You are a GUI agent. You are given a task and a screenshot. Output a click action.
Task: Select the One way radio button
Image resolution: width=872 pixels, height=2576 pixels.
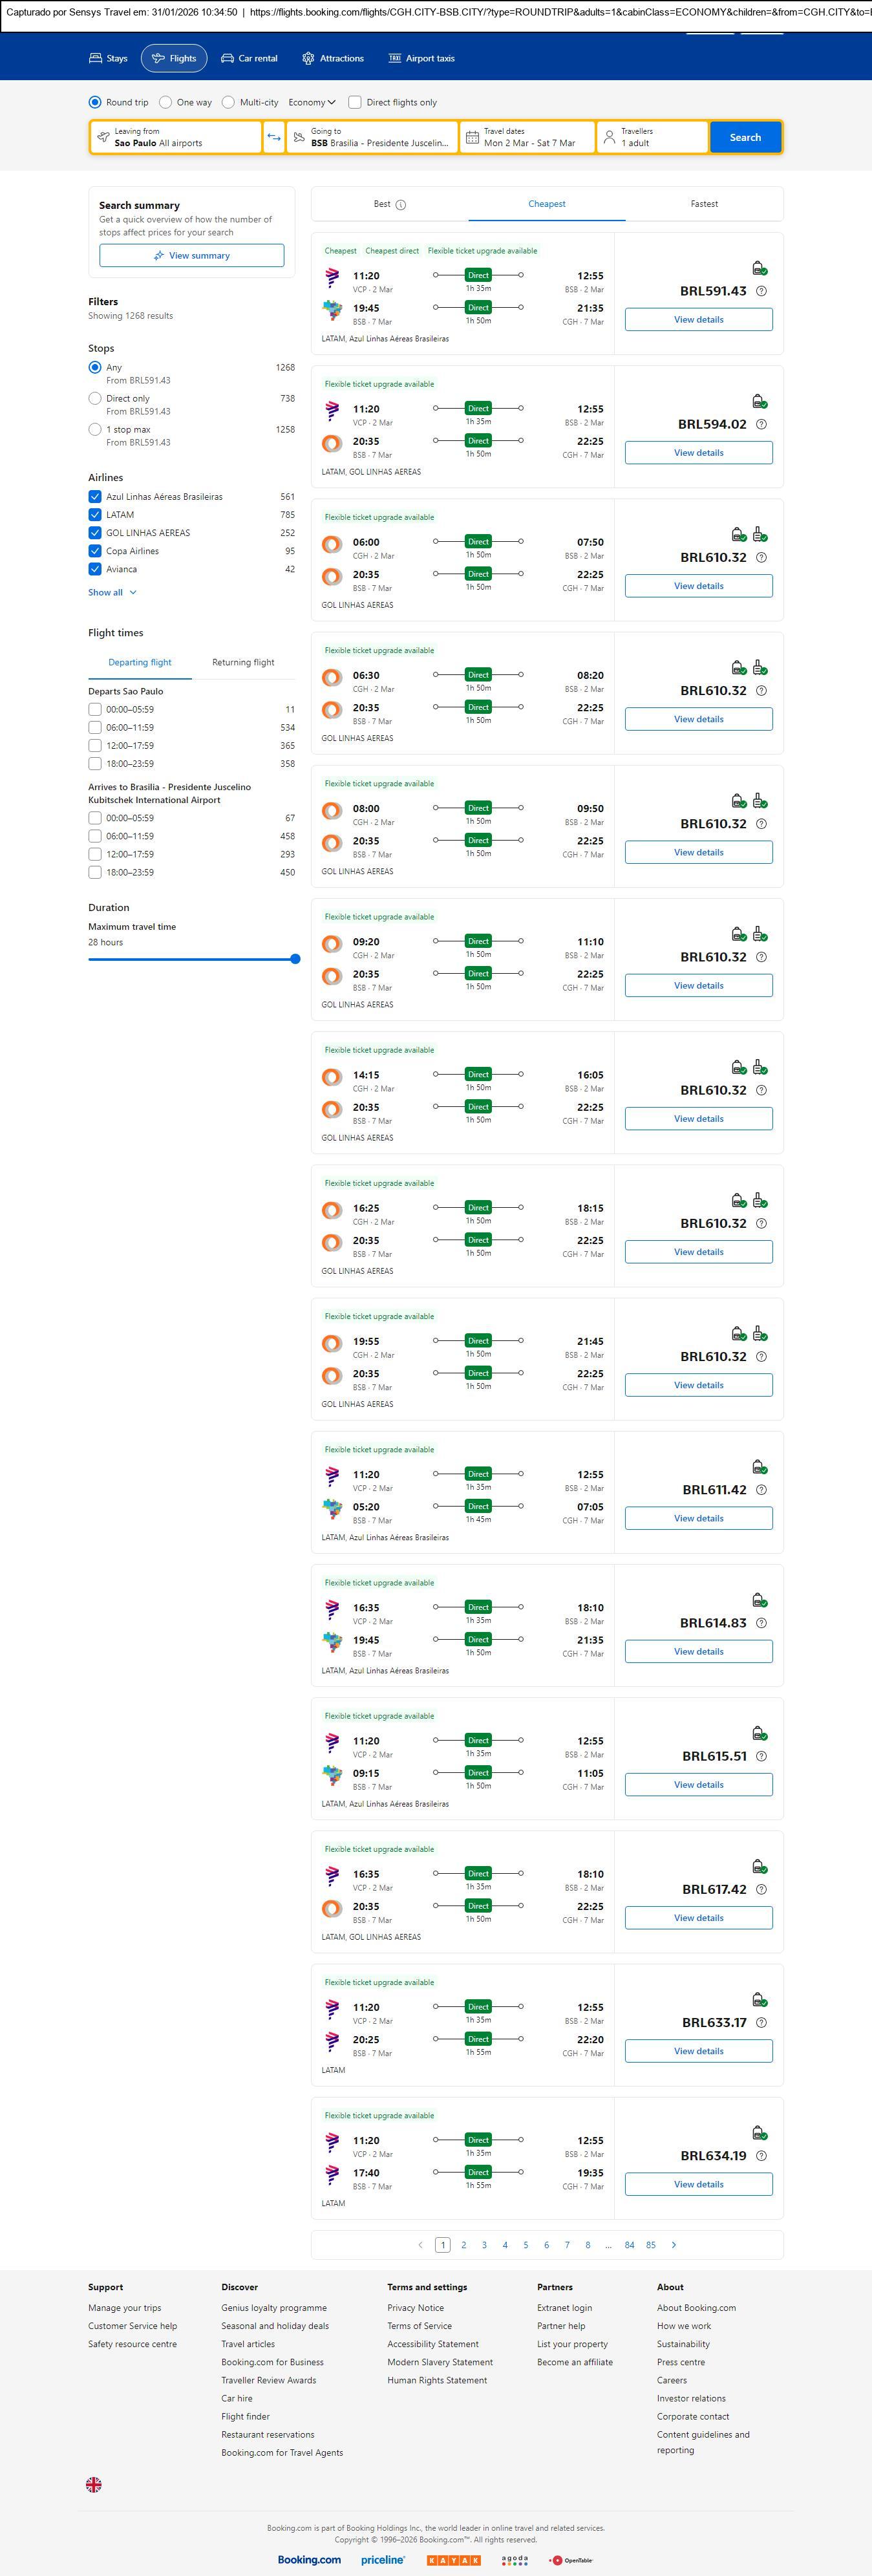pyautogui.click(x=166, y=102)
